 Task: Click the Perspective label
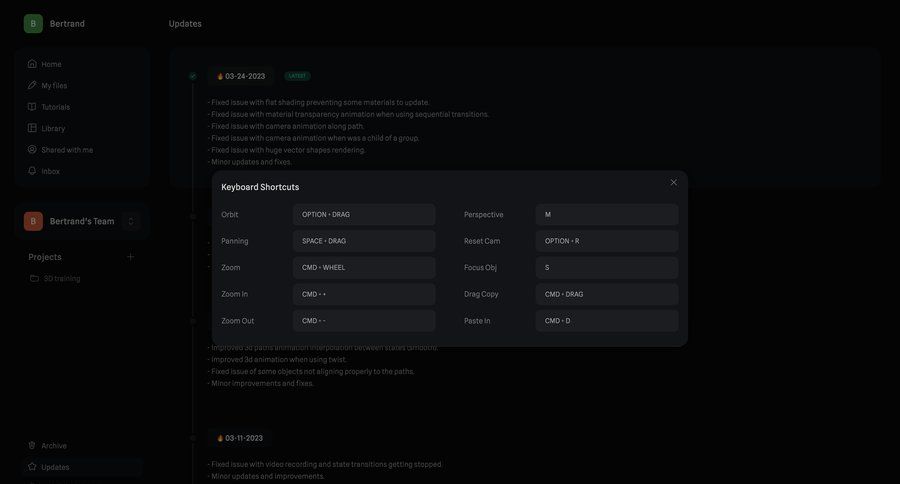483,214
